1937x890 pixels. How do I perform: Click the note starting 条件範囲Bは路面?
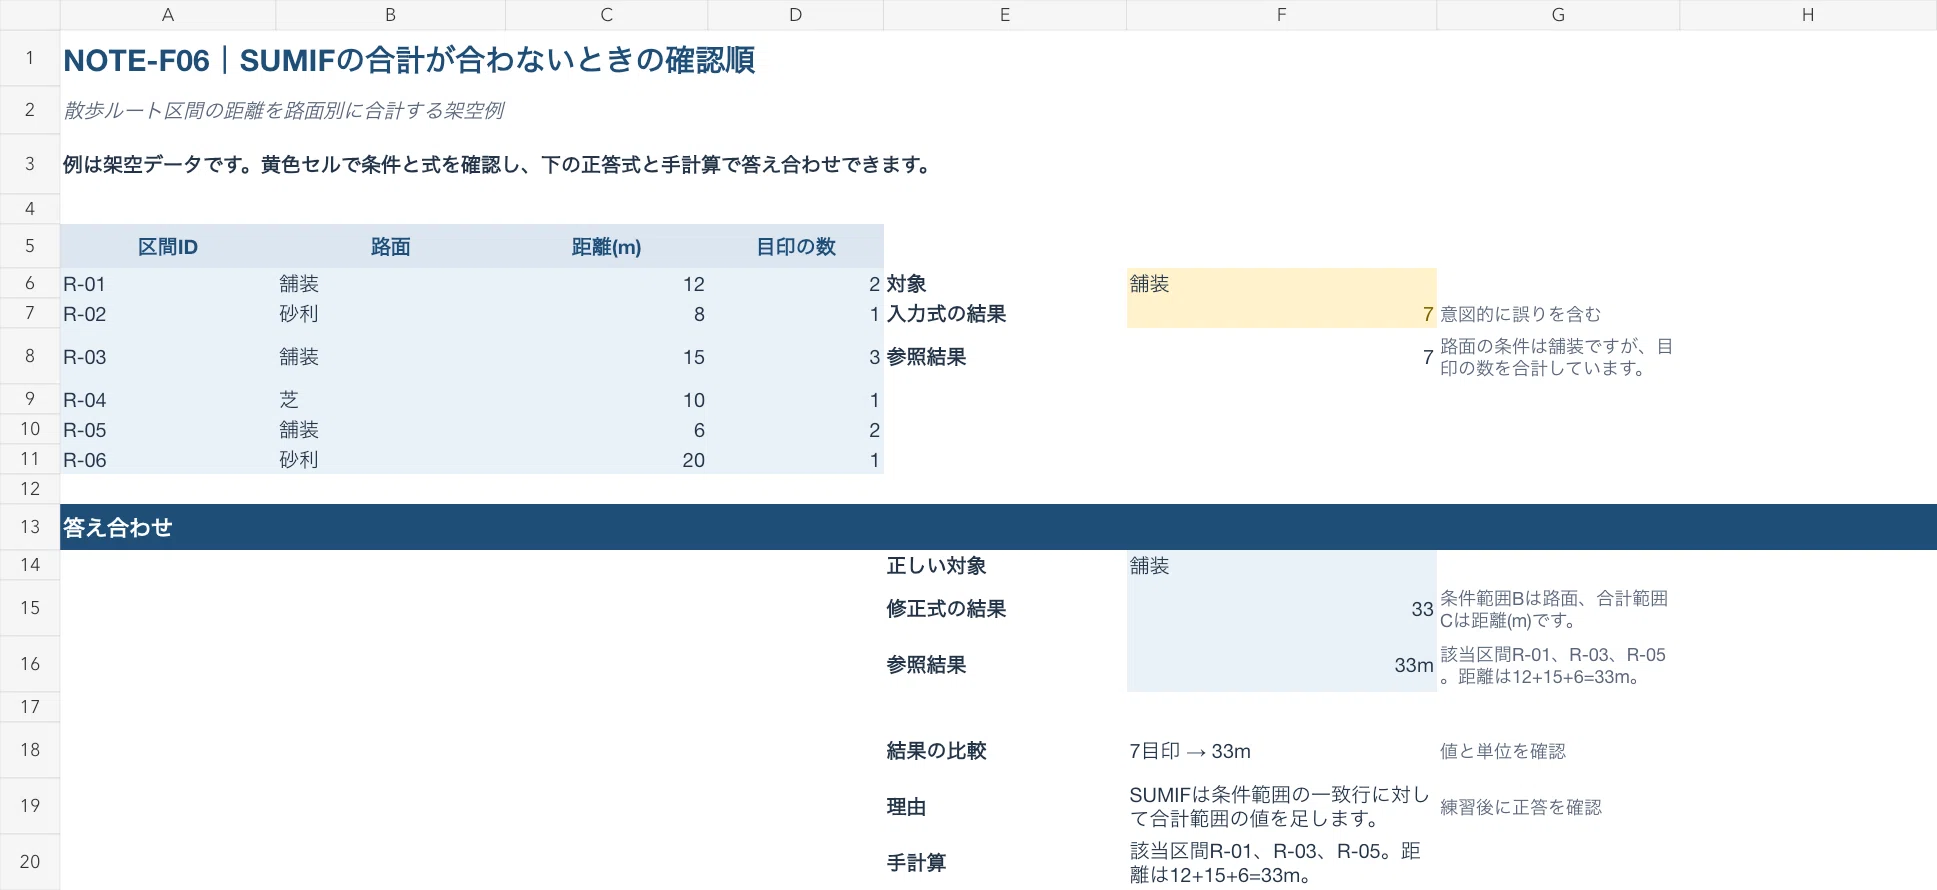(x=1554, y=609)
